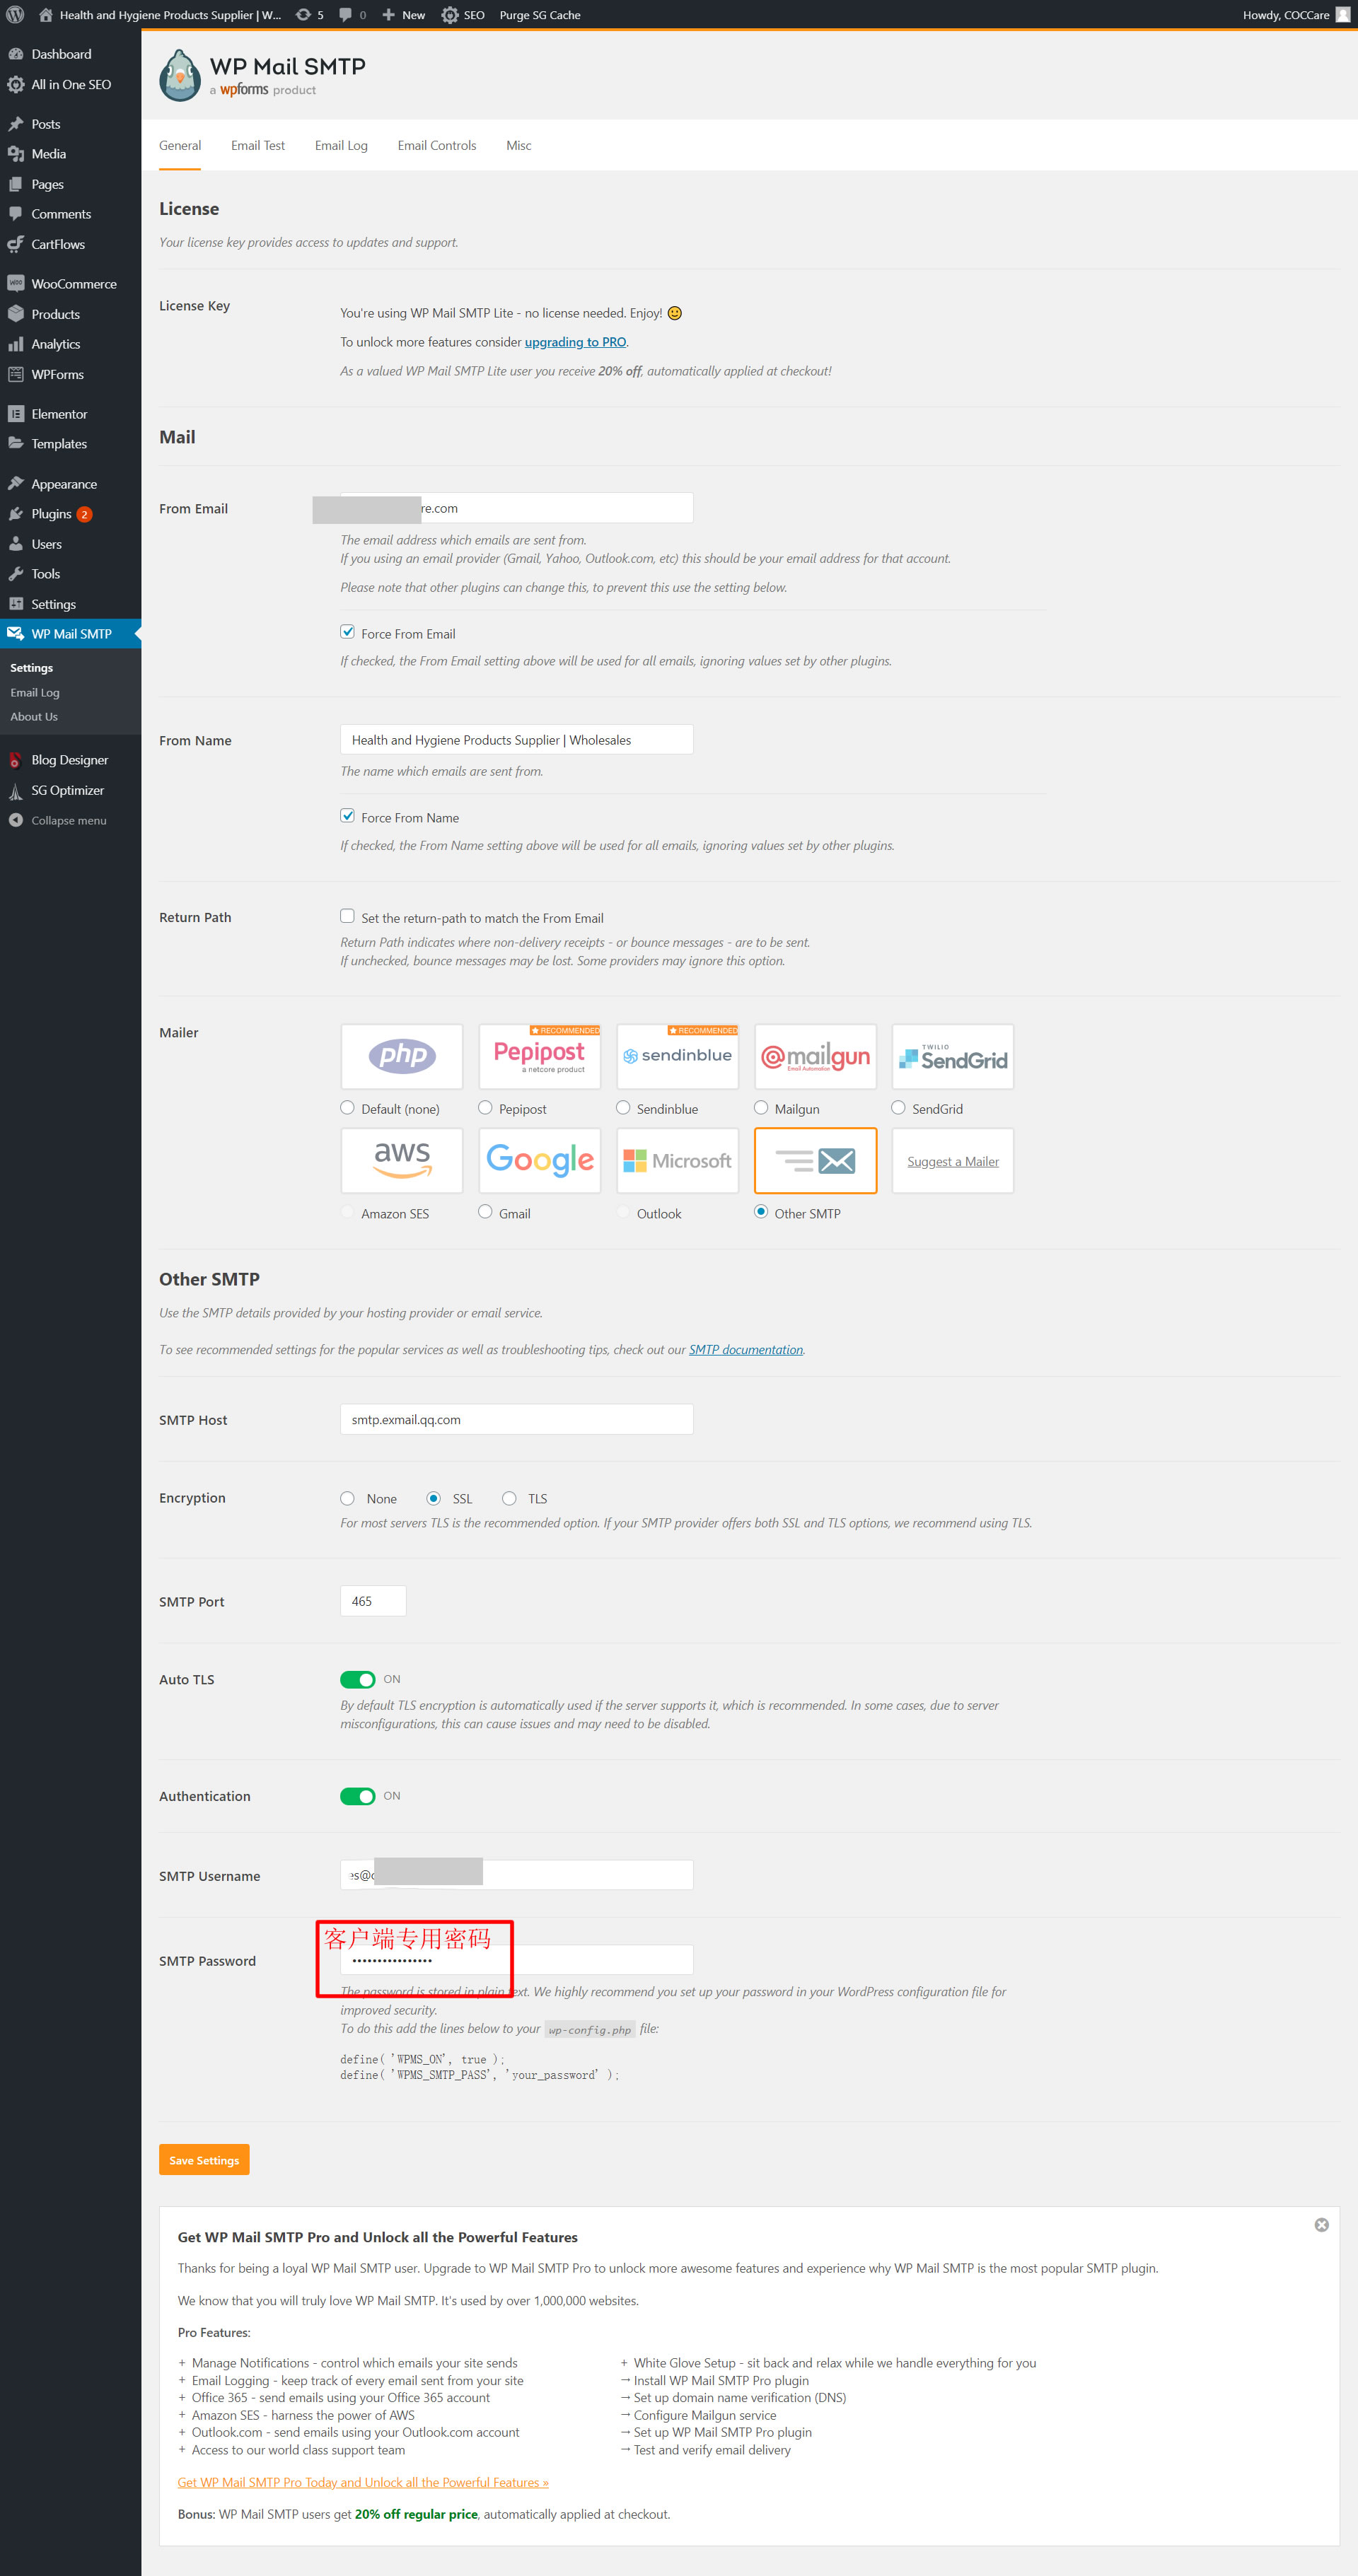Uncheck Force From Email checkbox
Image resolution: width=1358 pixels, height=2576 pixels.
tap(347, 632)
